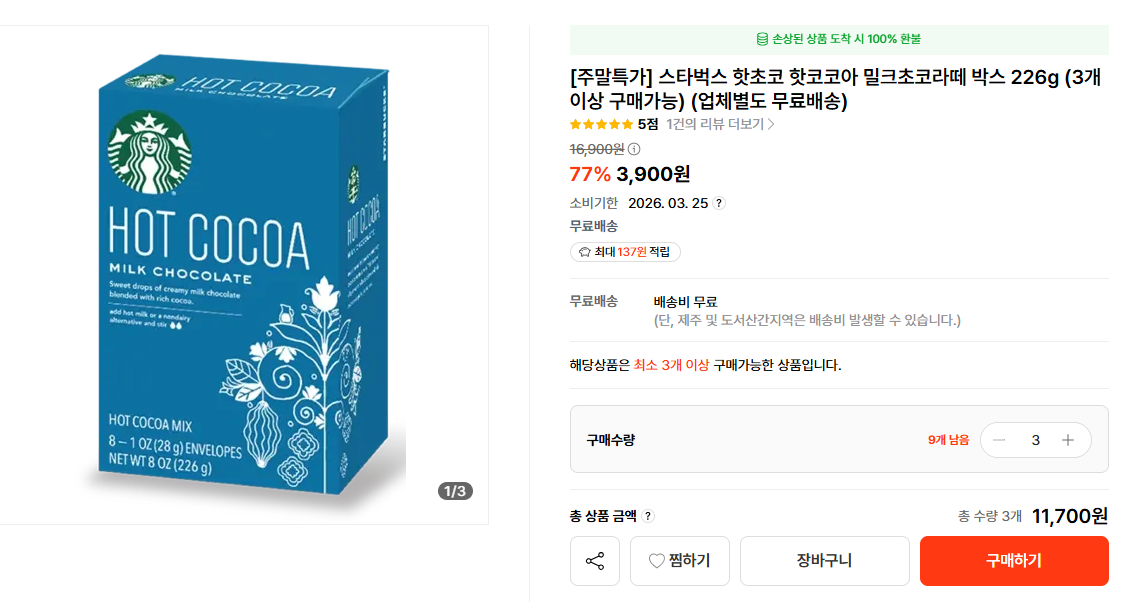The image size is (1137, 614).
Task: Click the 손상된 상품 도착 시 100% 환불 banner text
Action: (846, 39)
